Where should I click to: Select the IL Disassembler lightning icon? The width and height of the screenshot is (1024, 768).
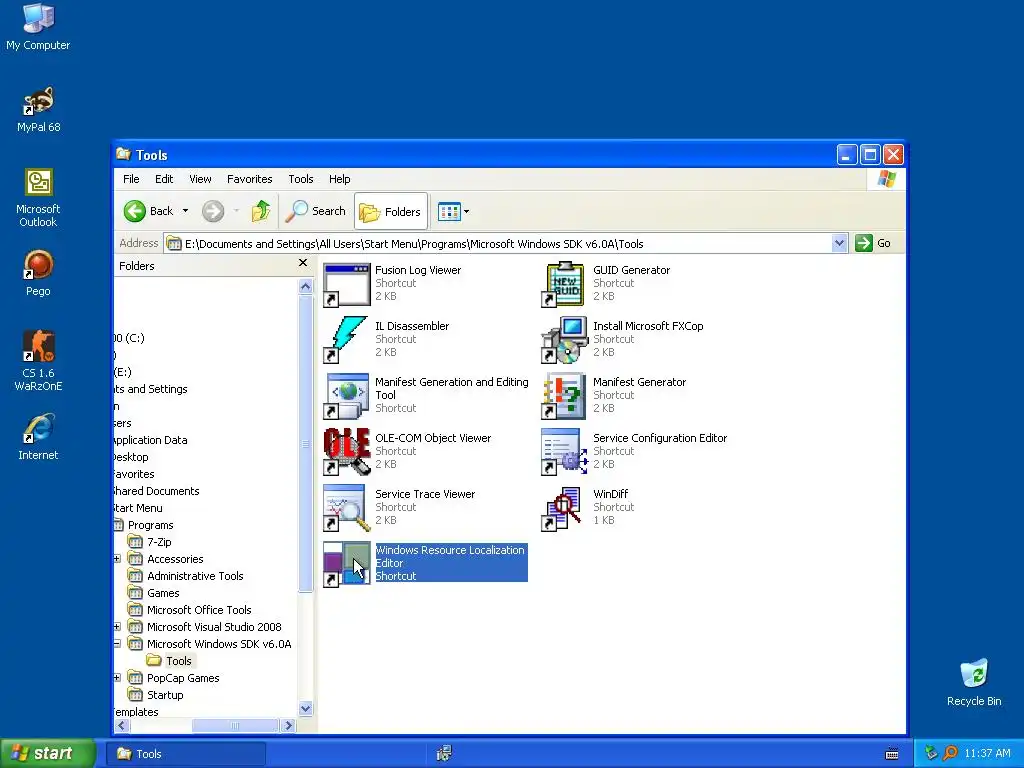(347, 340)
